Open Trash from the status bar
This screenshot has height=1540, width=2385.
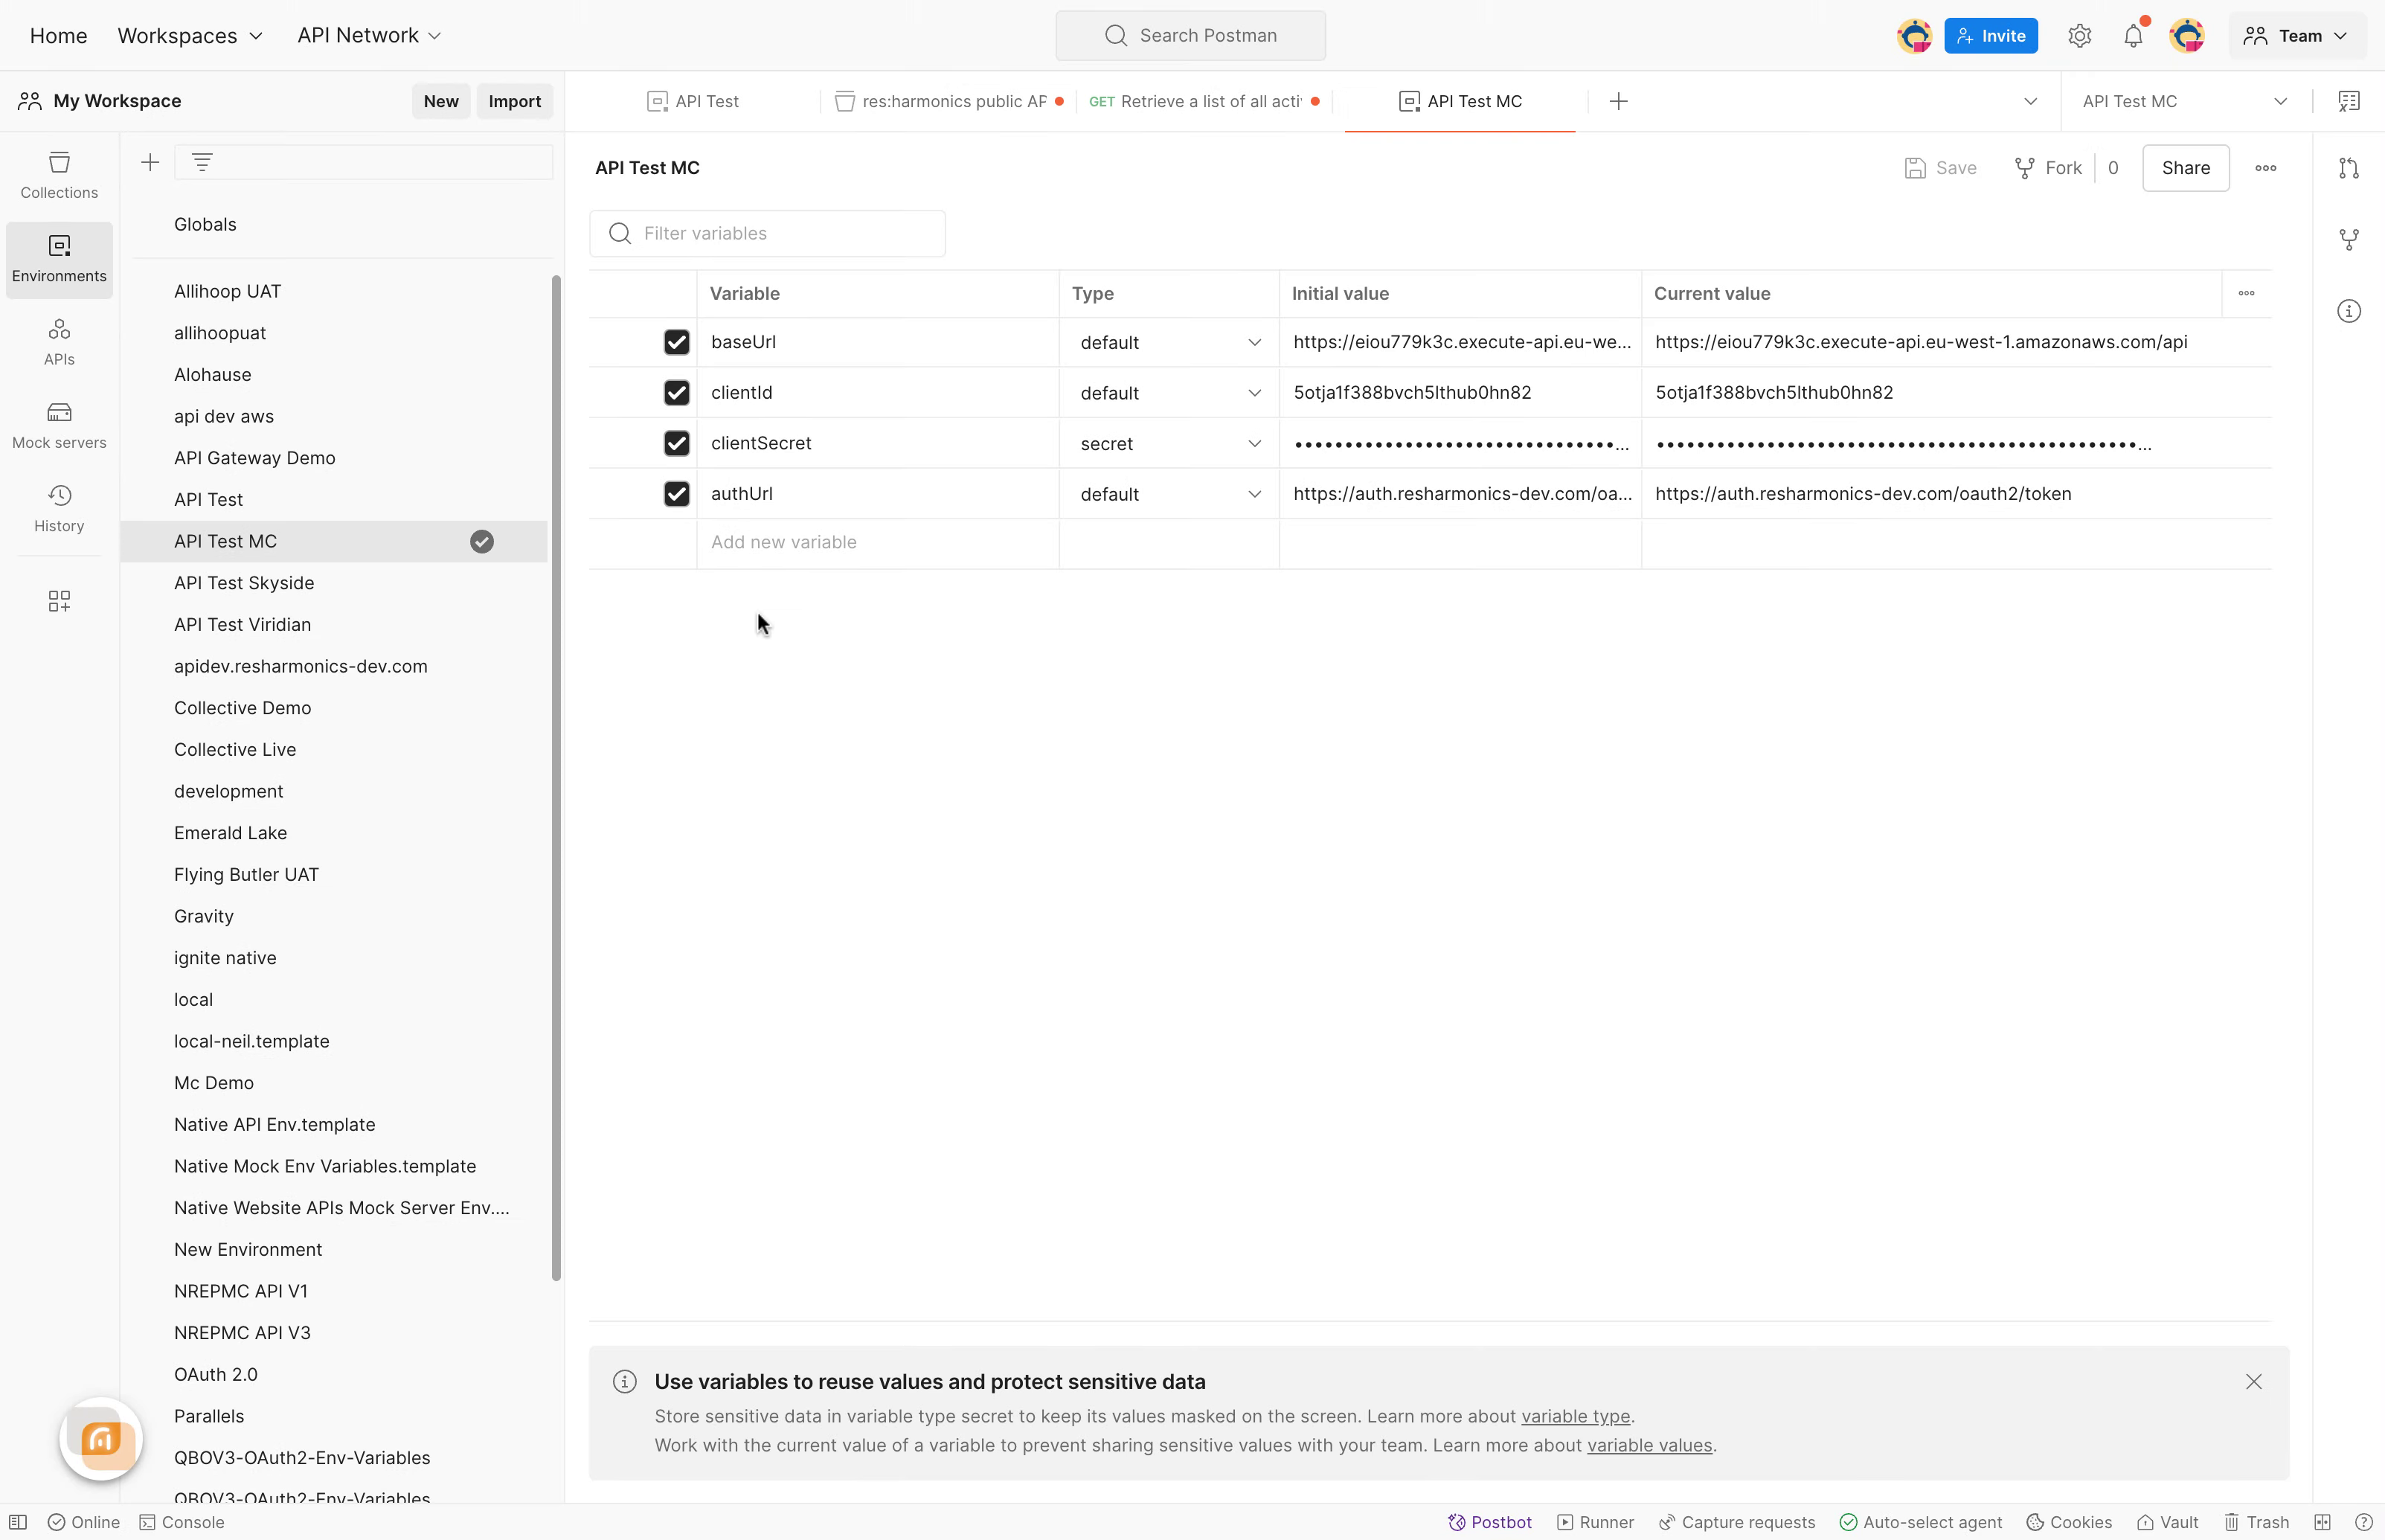[x=2256, y=1522]
